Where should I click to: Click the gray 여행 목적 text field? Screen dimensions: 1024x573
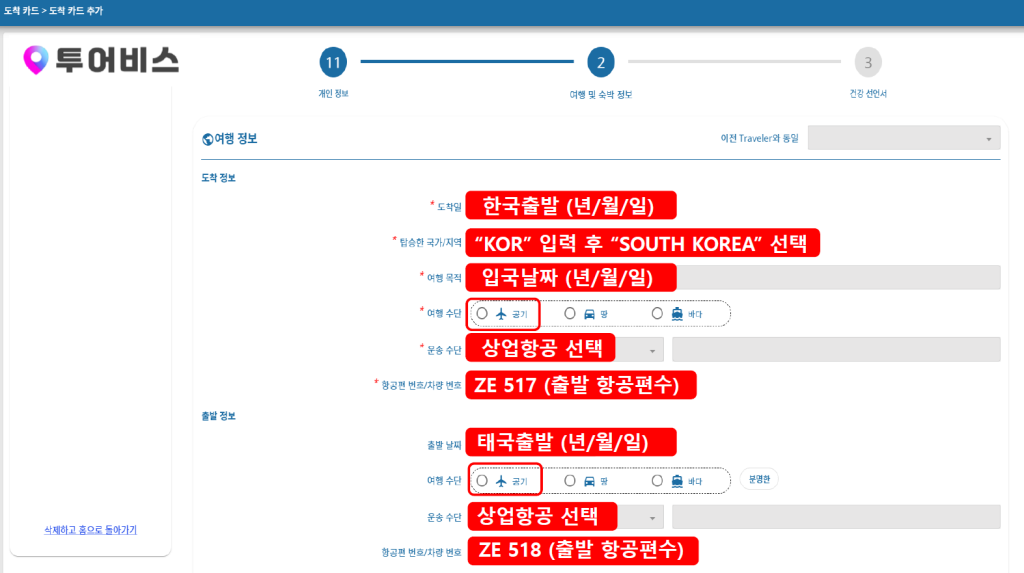(x=840, y=277)
